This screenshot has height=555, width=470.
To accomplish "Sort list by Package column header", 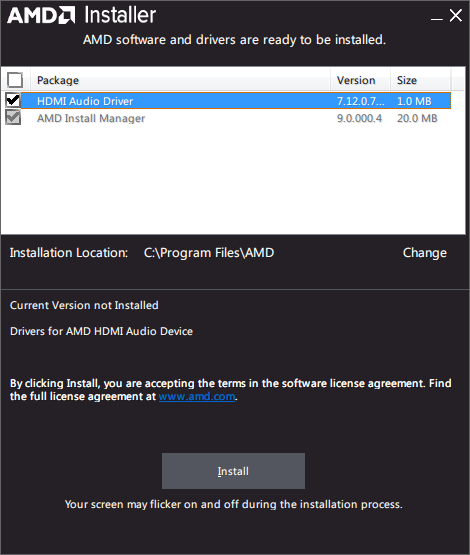I will point(180,80).
